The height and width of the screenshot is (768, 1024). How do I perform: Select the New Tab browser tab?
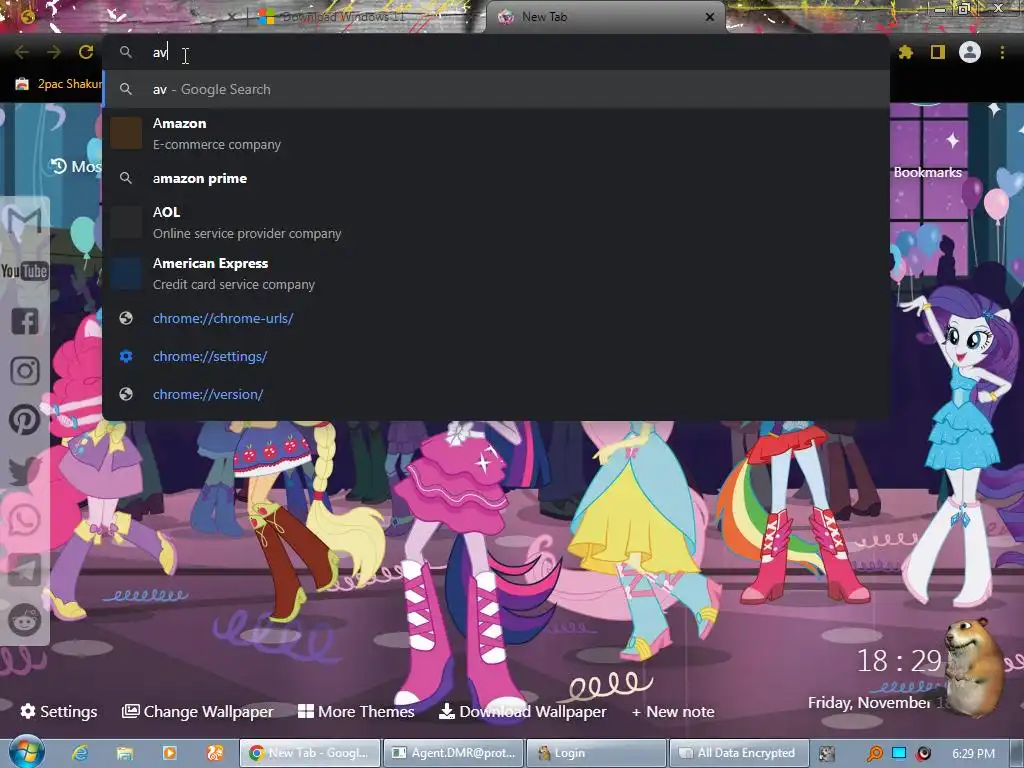click(x=605, y=17)
